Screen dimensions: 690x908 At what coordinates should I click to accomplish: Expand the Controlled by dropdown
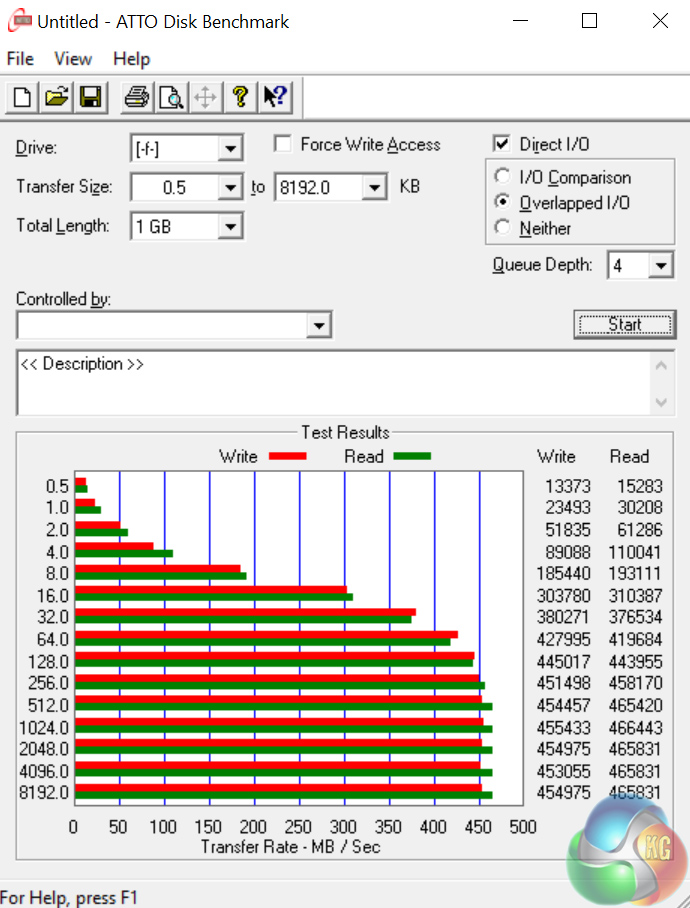coord(318,325)
